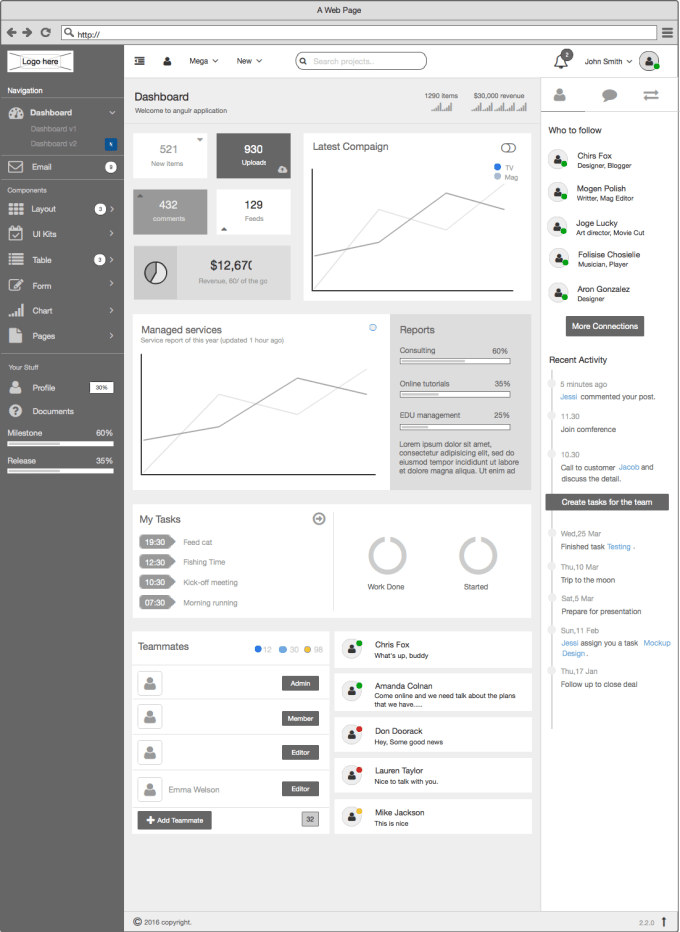The width and height of the screenshot is (680, 932).
Task: Click Joge Lucky avatar icon
Action: (558, 226)
